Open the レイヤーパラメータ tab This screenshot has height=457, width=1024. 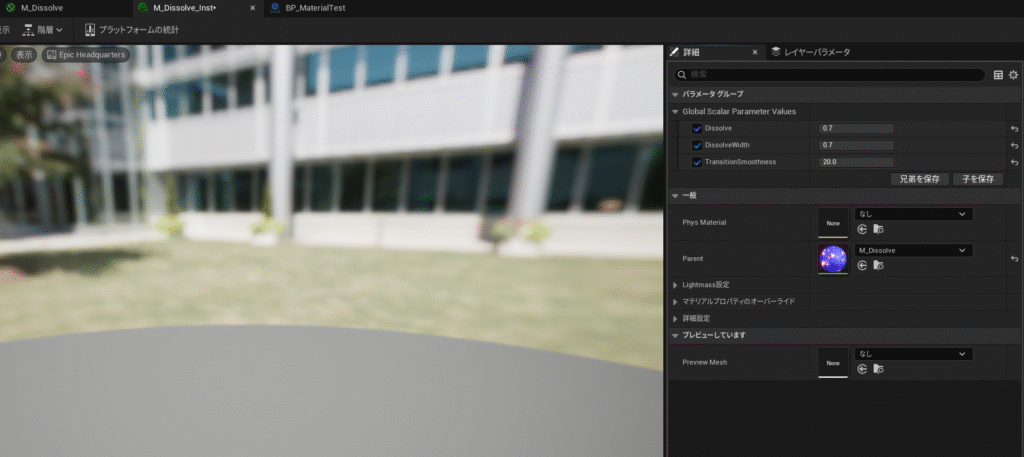[x=810, y=52]
